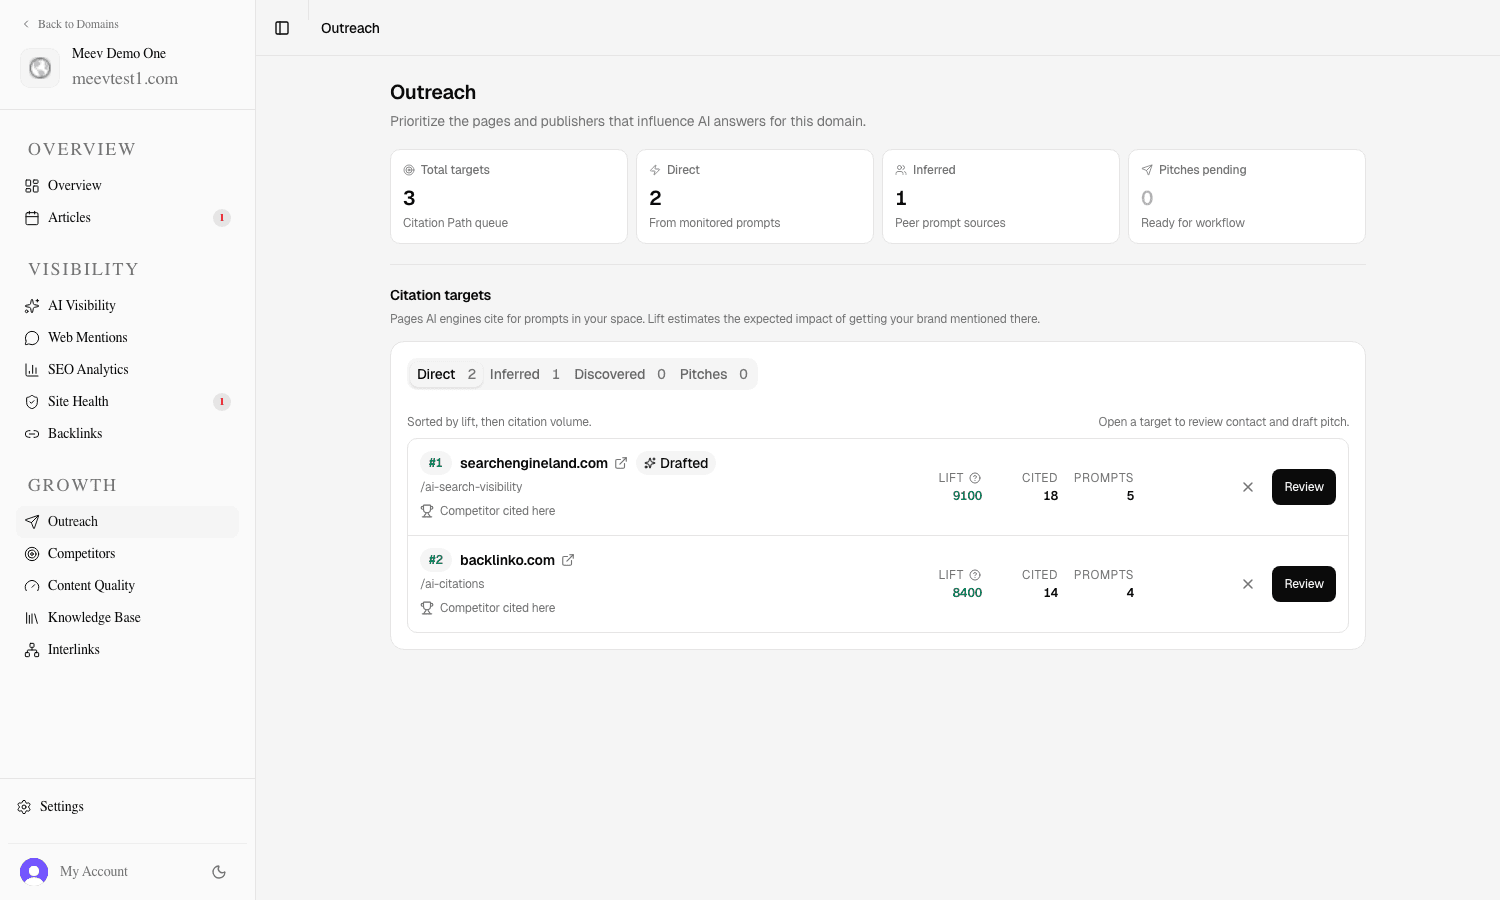This screenshot has width=1500, height=900.
Task: Open backlinko.com external link icon
Action: click(x=568, y=560)
